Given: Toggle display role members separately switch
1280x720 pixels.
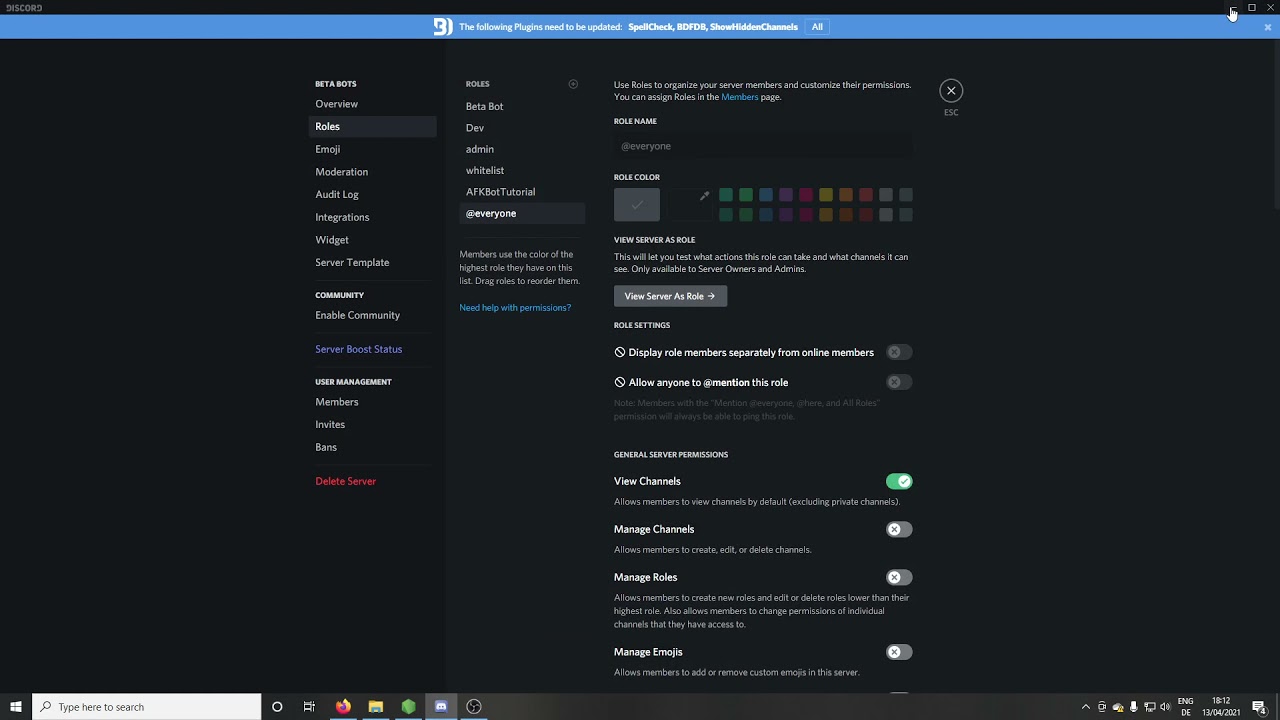Looking at the screenshot, I should (x=899, y=352).
